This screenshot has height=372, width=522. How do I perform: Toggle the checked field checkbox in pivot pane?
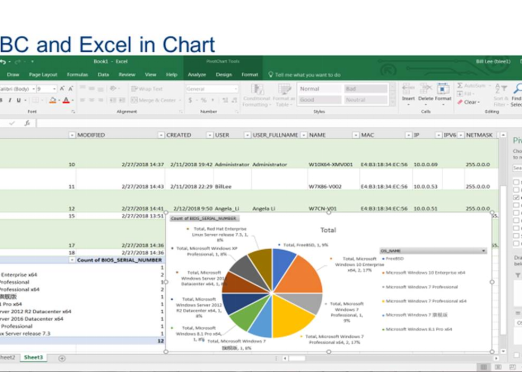[x=516, y=197]
